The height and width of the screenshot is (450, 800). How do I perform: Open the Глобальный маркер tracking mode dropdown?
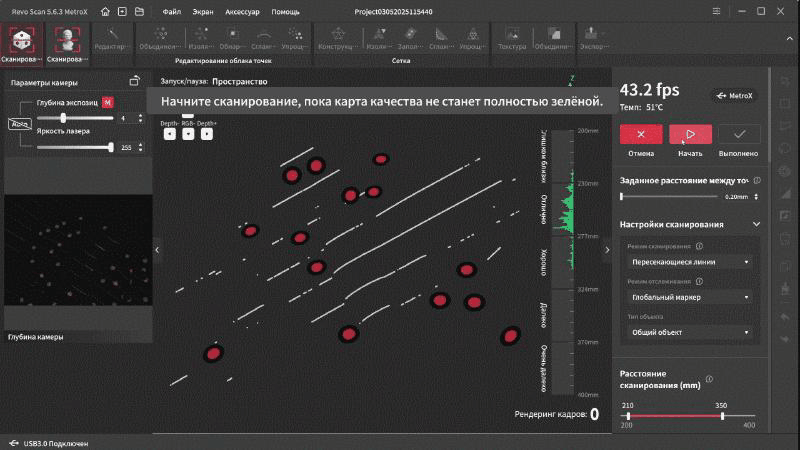pyautogui.click(x=690, y=297)
